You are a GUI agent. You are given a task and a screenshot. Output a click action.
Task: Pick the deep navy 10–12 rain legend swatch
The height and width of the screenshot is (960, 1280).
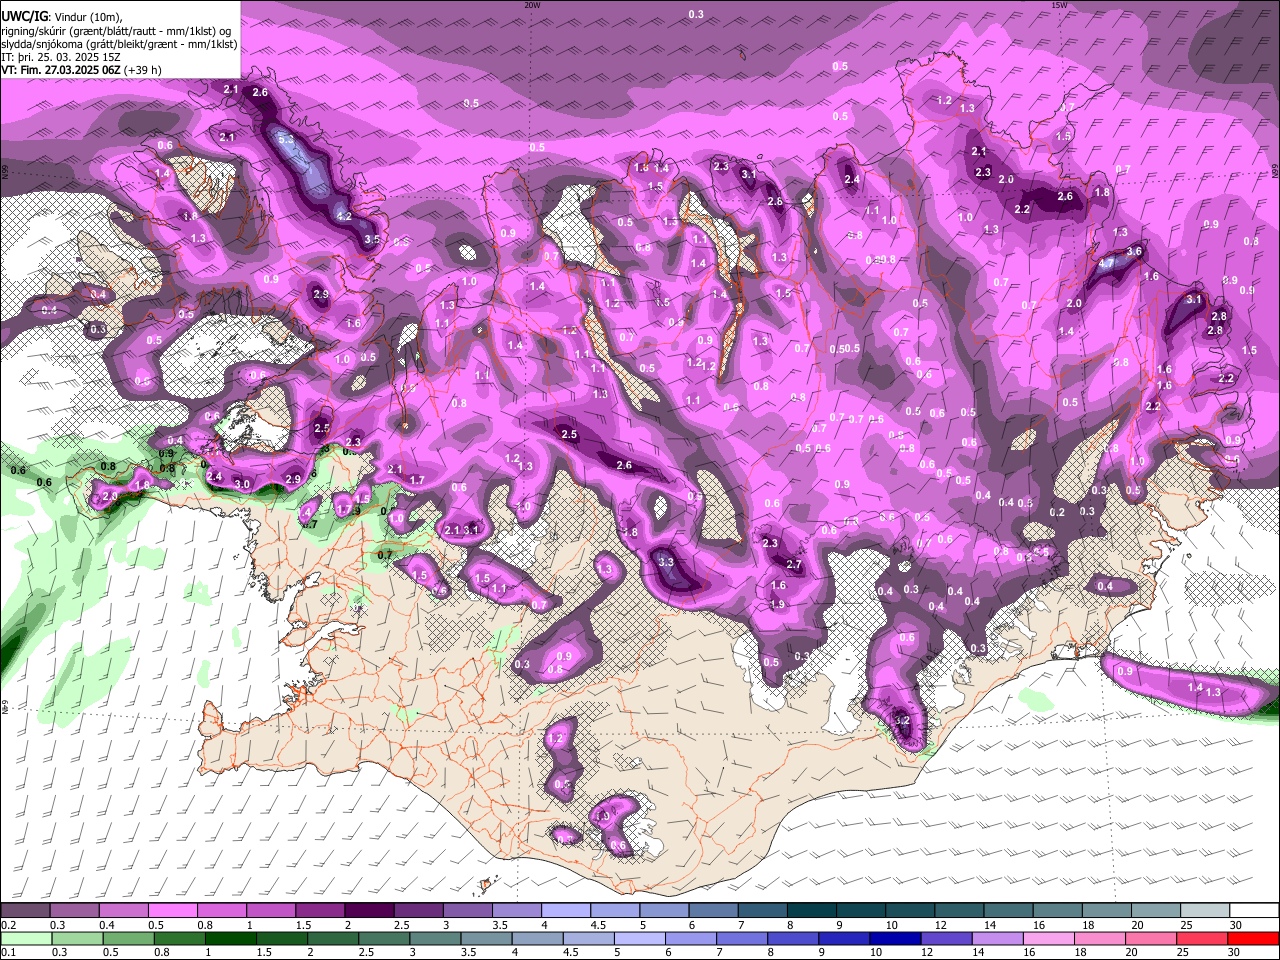896,939
